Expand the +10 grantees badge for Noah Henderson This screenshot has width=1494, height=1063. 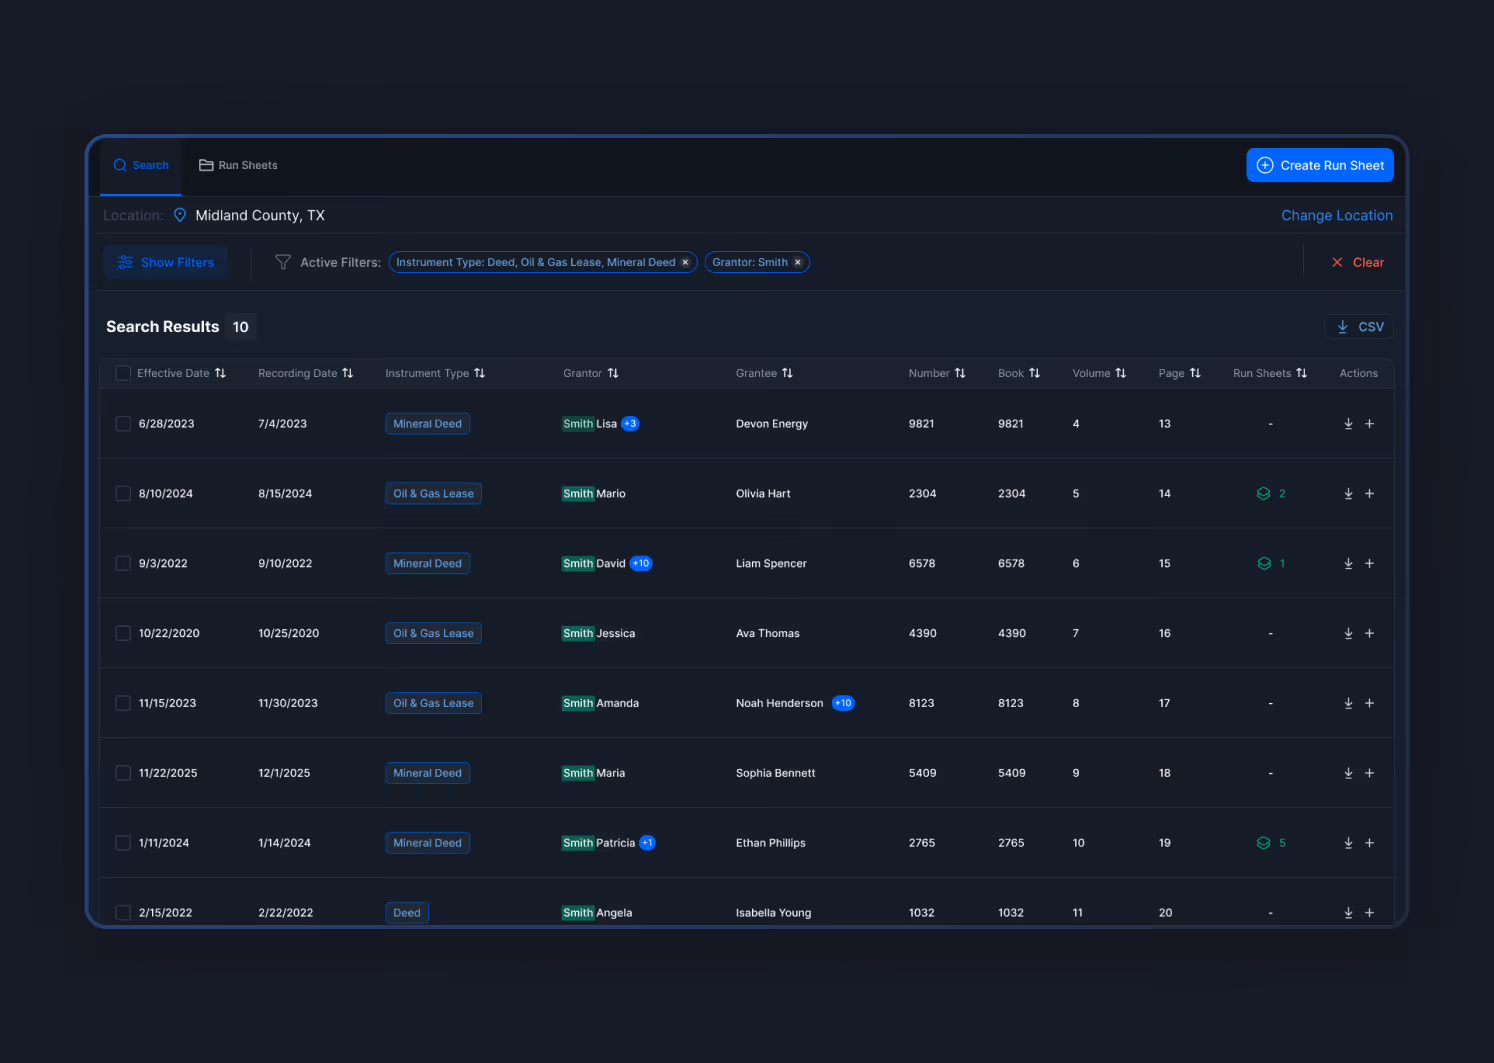(x=843, y=704)
